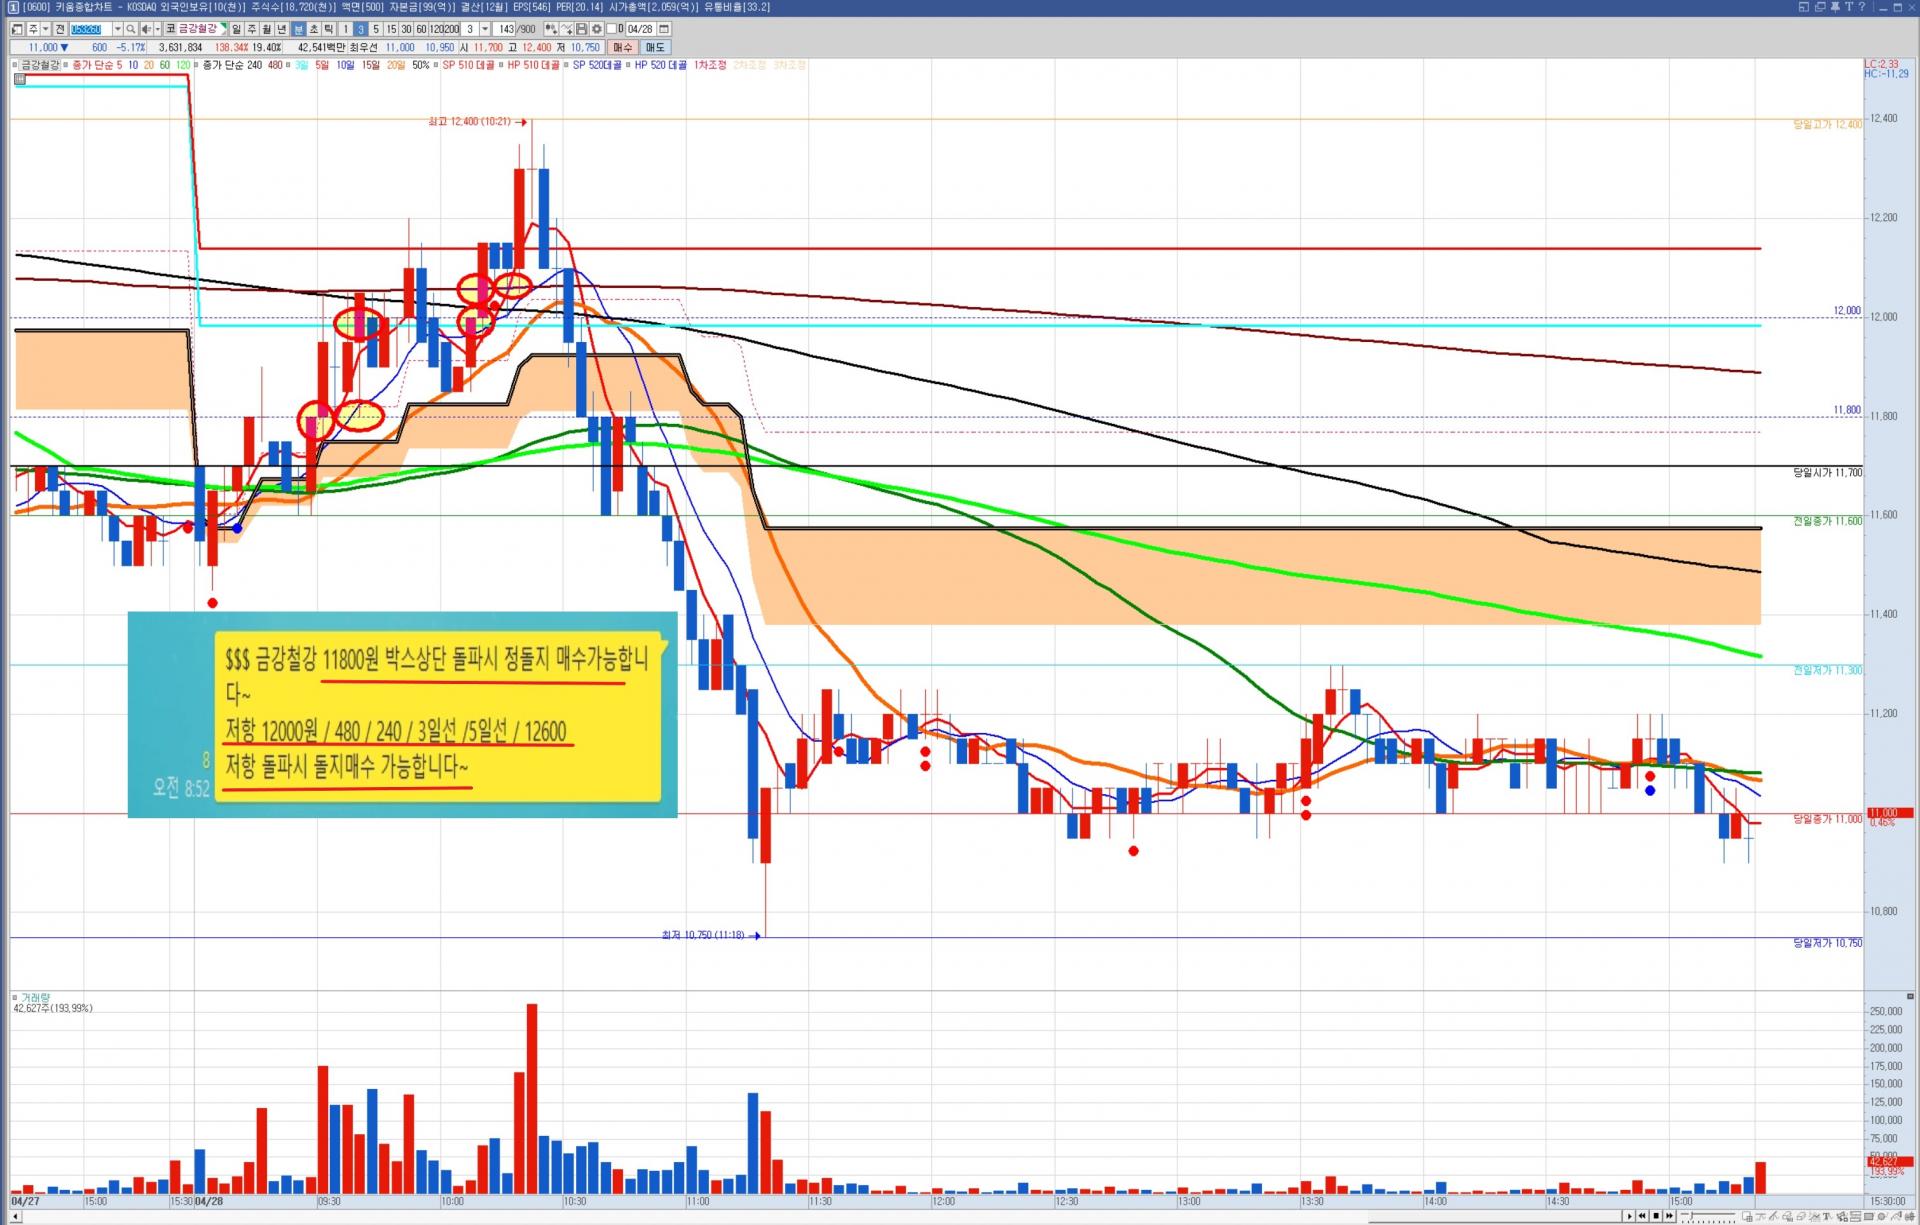1920x1225 pixels.
Task: Click the stock search magnifier icon
Action: (x=131, y=29)
